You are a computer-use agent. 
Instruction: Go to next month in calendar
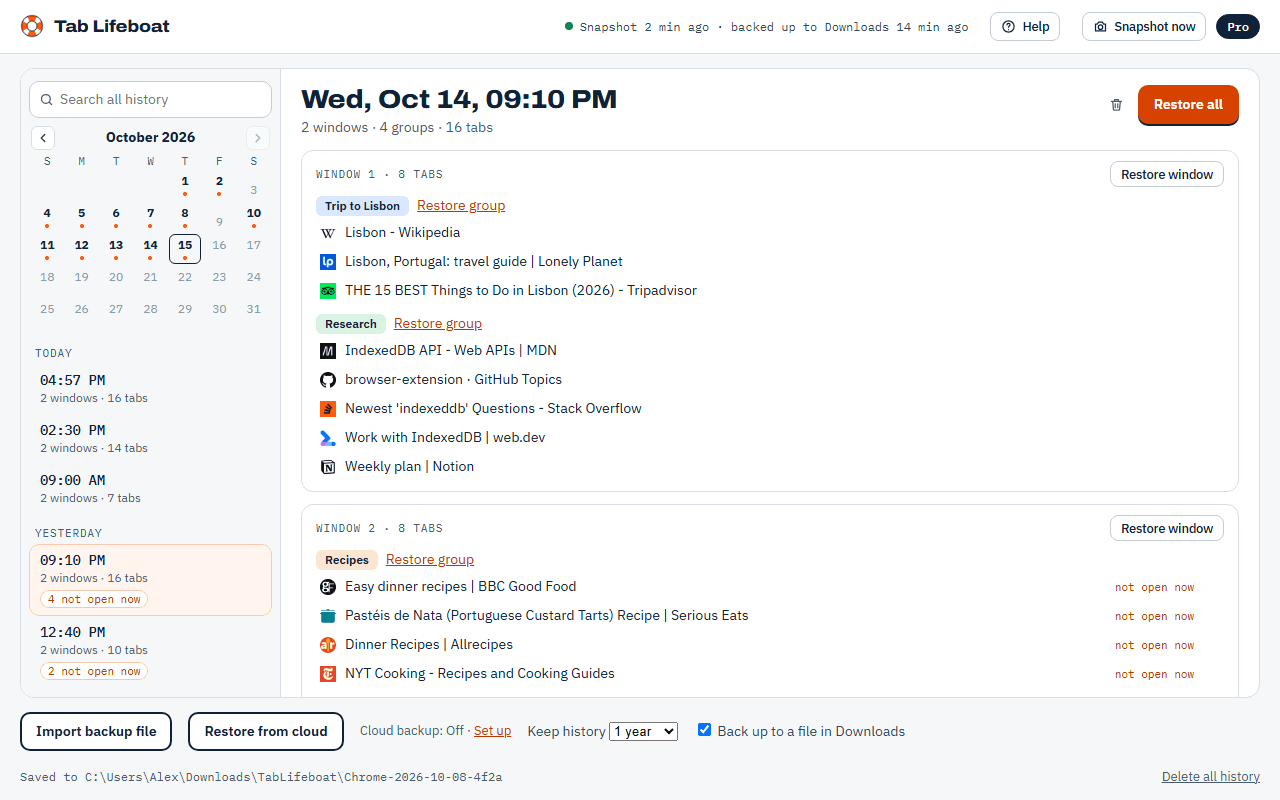pyautogui.click(x=258, y=138)
